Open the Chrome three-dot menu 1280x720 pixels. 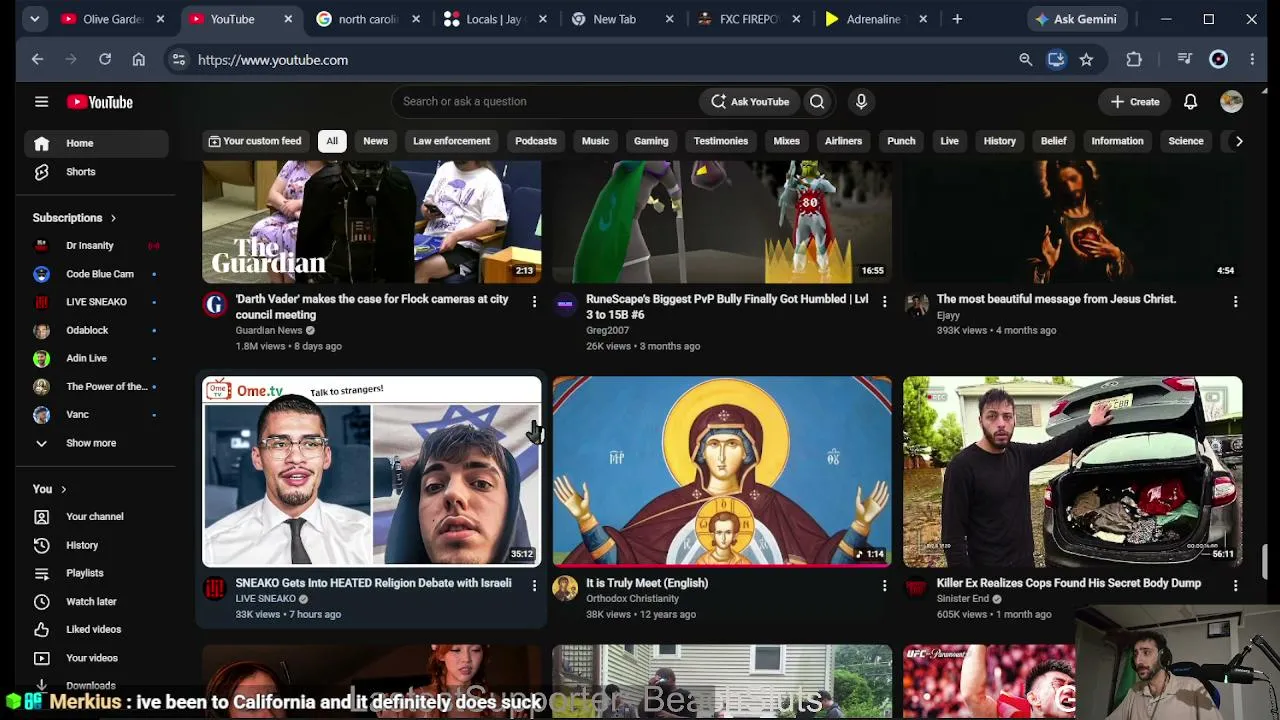[x=1252, y=60]
